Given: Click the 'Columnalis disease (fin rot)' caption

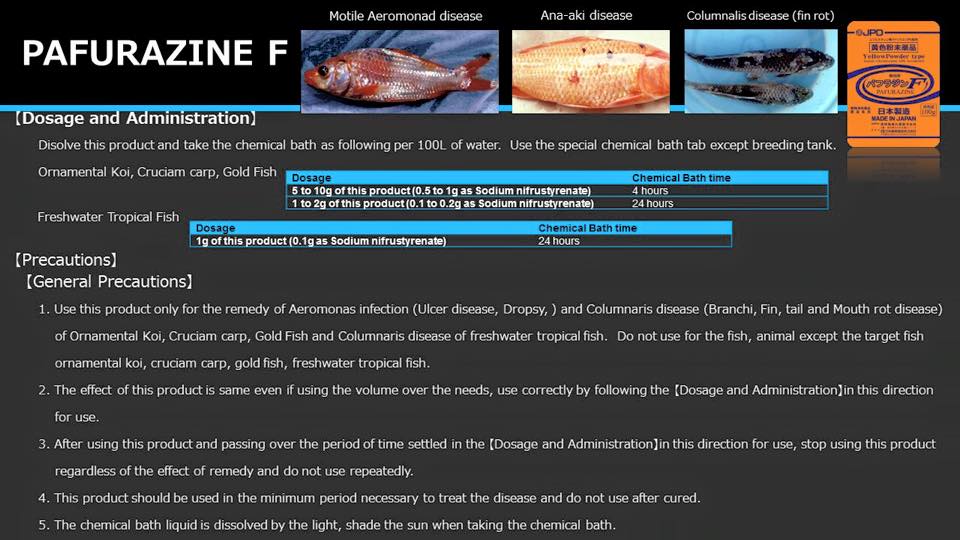Looking at the screenshot, I should pyautogui.click(x=760, y=16).
